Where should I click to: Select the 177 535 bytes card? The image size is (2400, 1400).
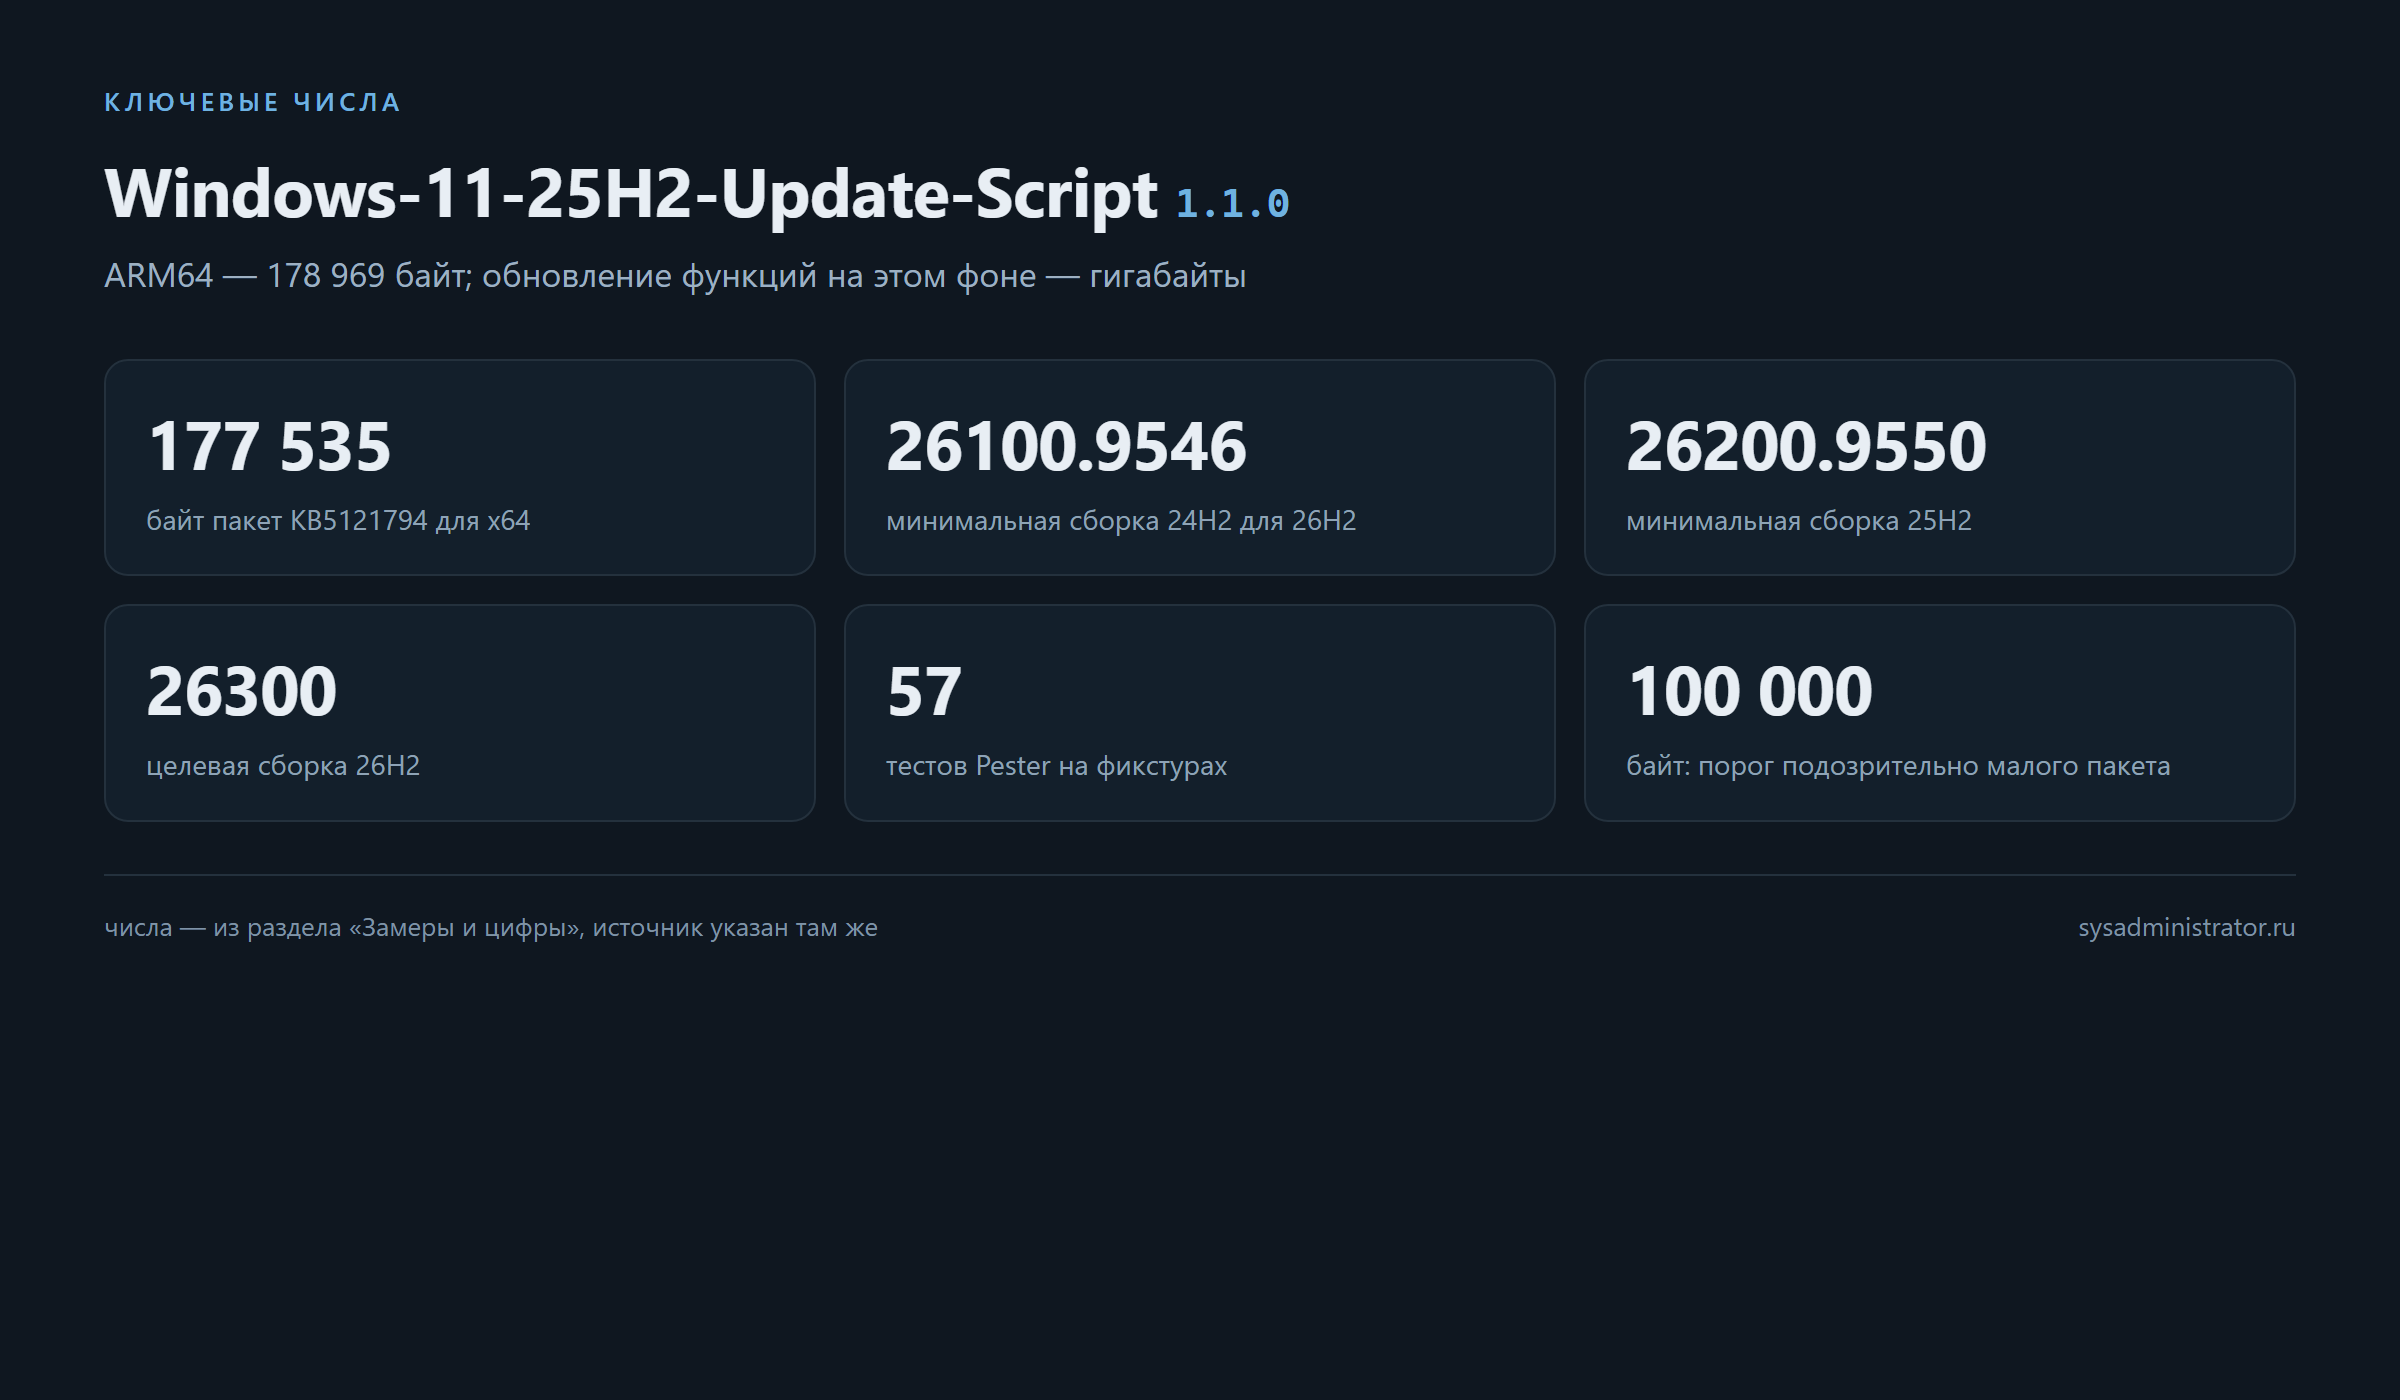460,467
